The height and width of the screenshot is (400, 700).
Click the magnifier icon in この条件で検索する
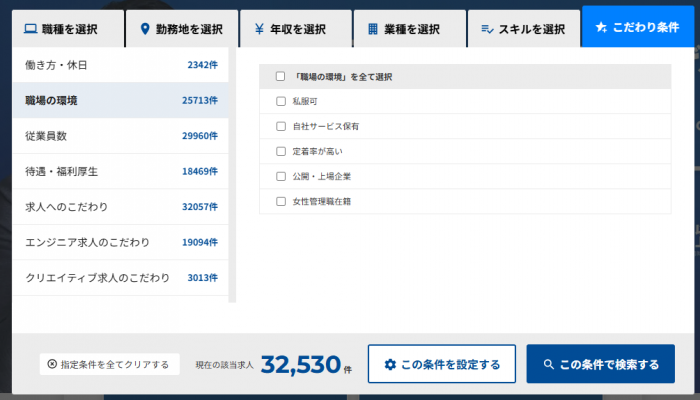point(548,364)
